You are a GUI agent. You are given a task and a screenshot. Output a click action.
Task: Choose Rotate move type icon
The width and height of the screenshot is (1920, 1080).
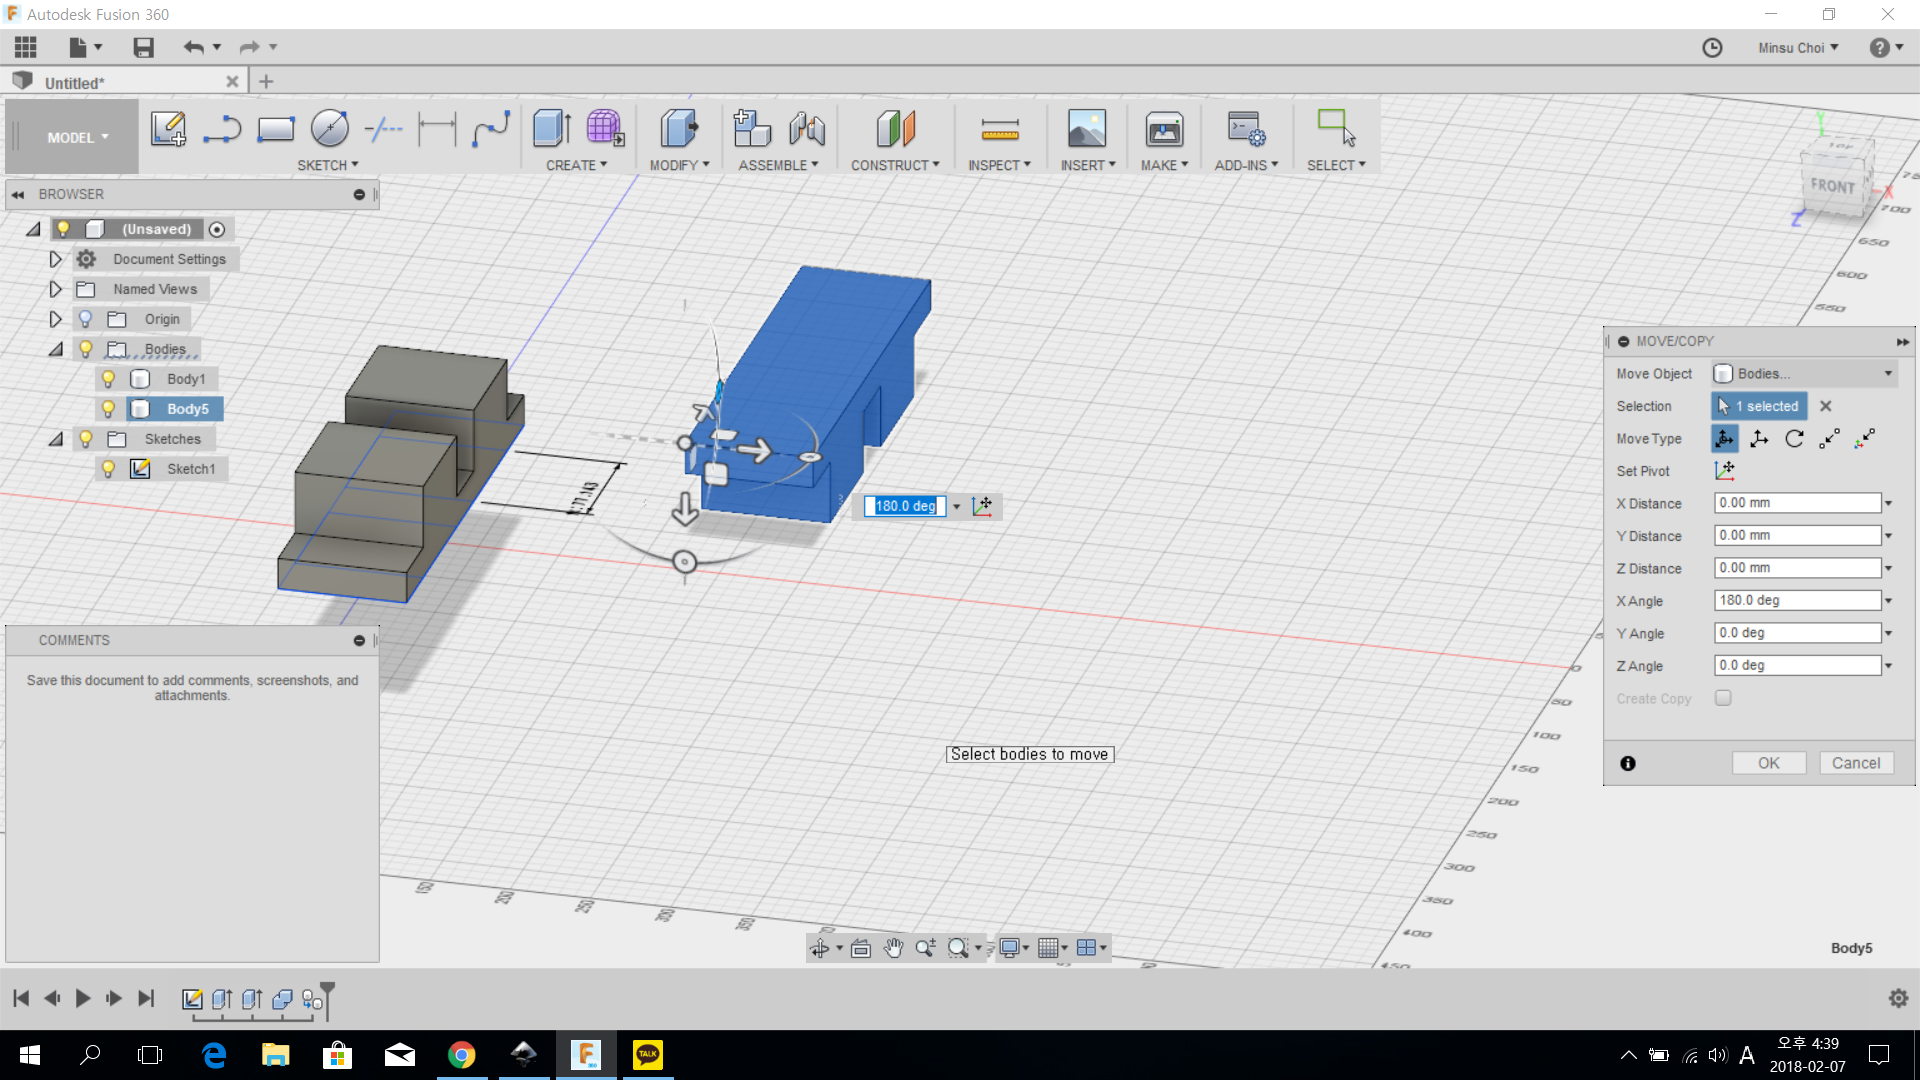click(x=1794, y=438)
